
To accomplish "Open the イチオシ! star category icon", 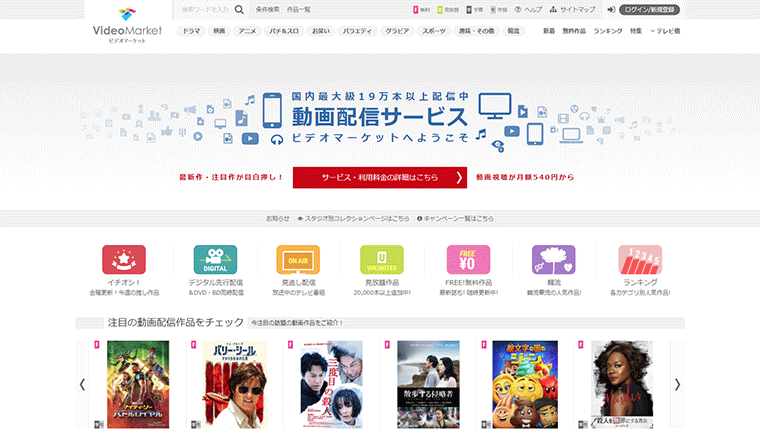I will pyautogui.click(x=123, y=260).
